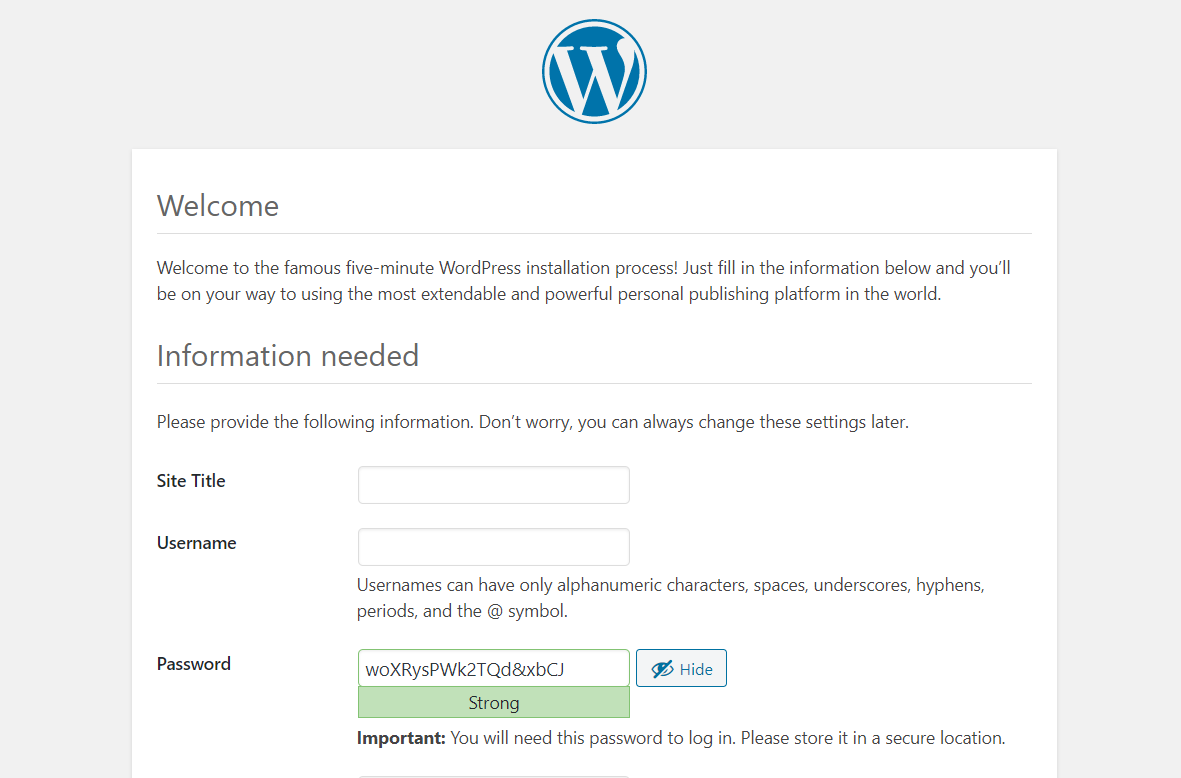Click the Welcome heading
This screenshot has height=778, width=1181.
tap(218, 206)
